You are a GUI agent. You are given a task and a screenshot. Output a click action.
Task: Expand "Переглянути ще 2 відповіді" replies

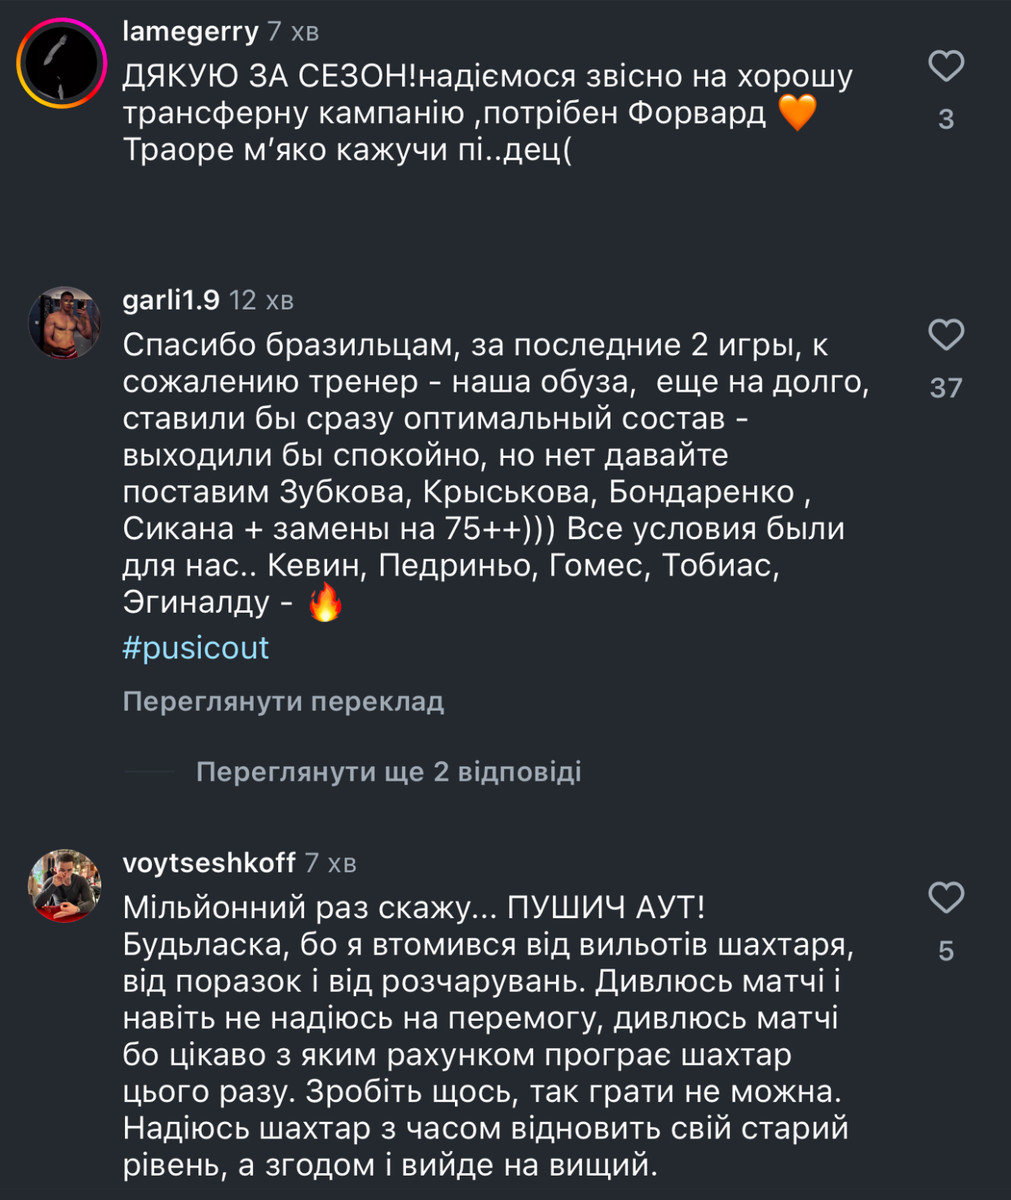(x=388, y=772)
